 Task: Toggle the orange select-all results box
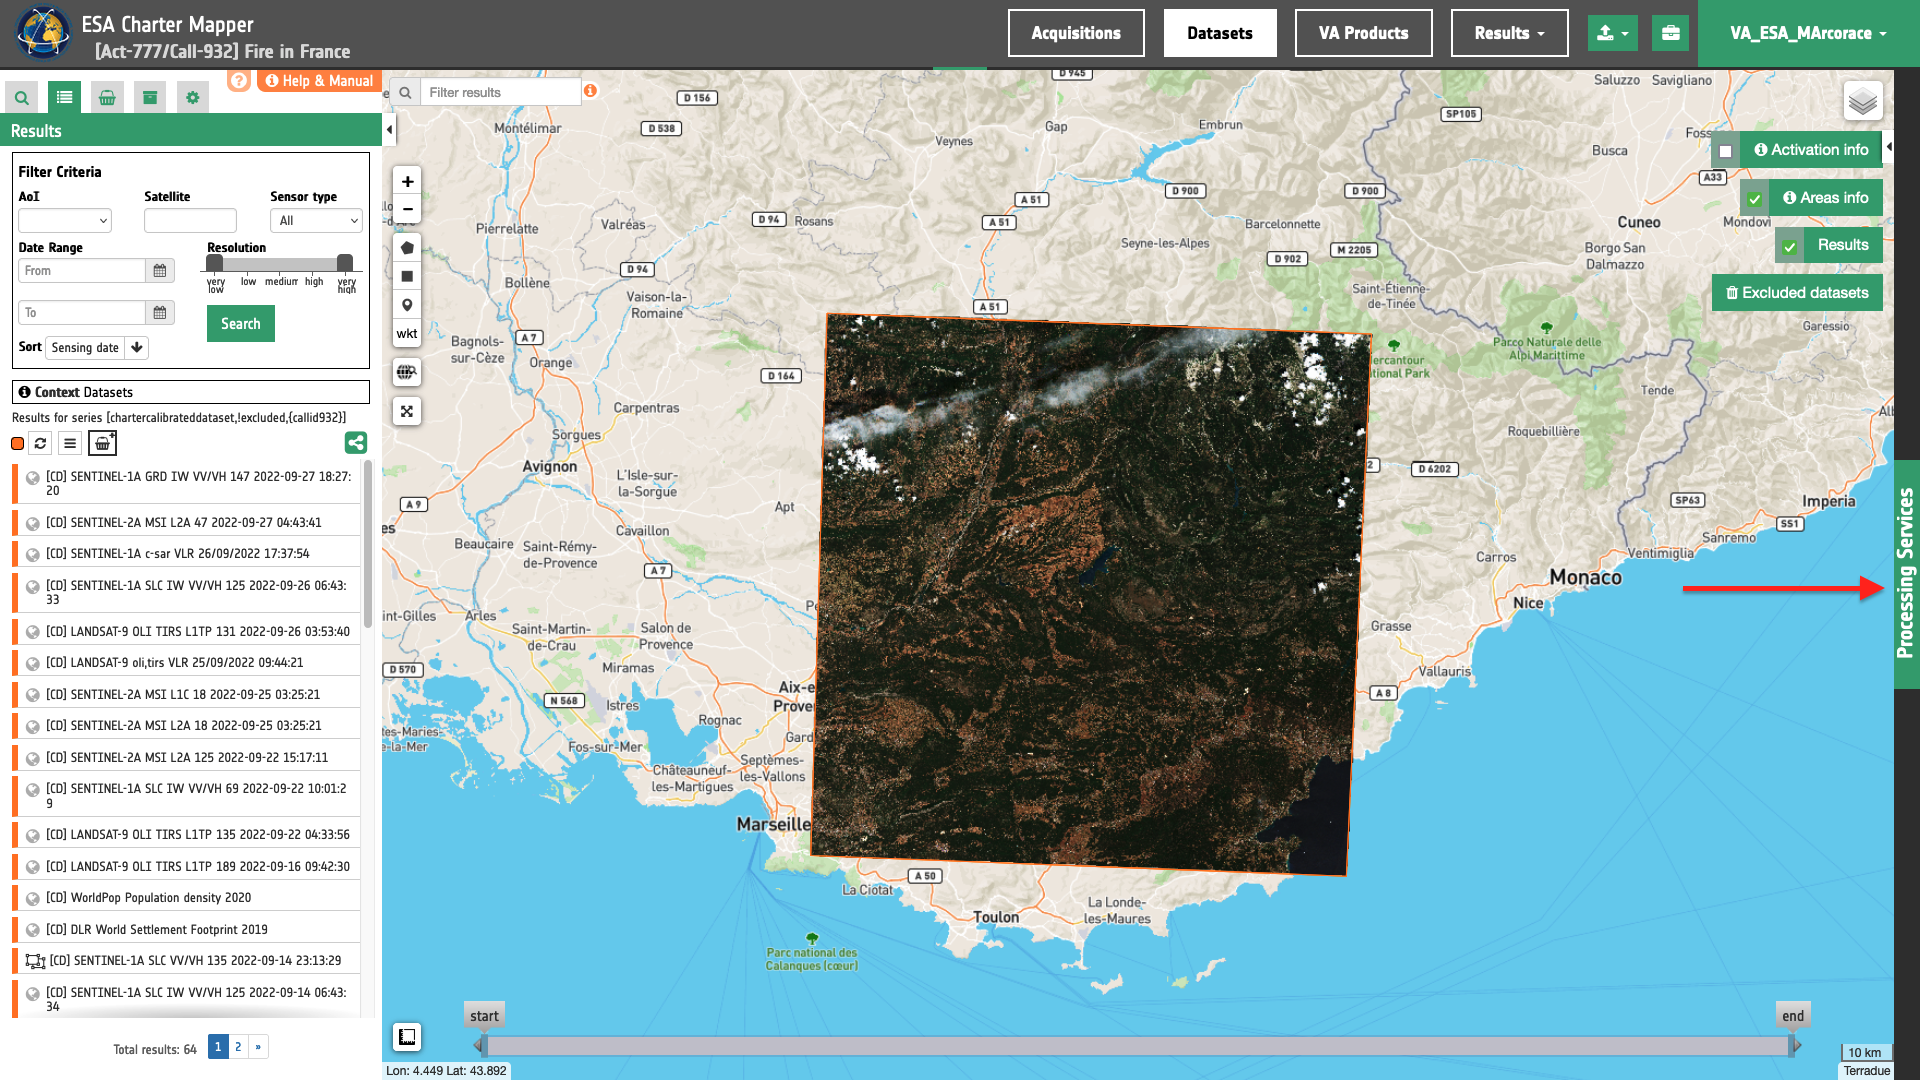(17, 444)
